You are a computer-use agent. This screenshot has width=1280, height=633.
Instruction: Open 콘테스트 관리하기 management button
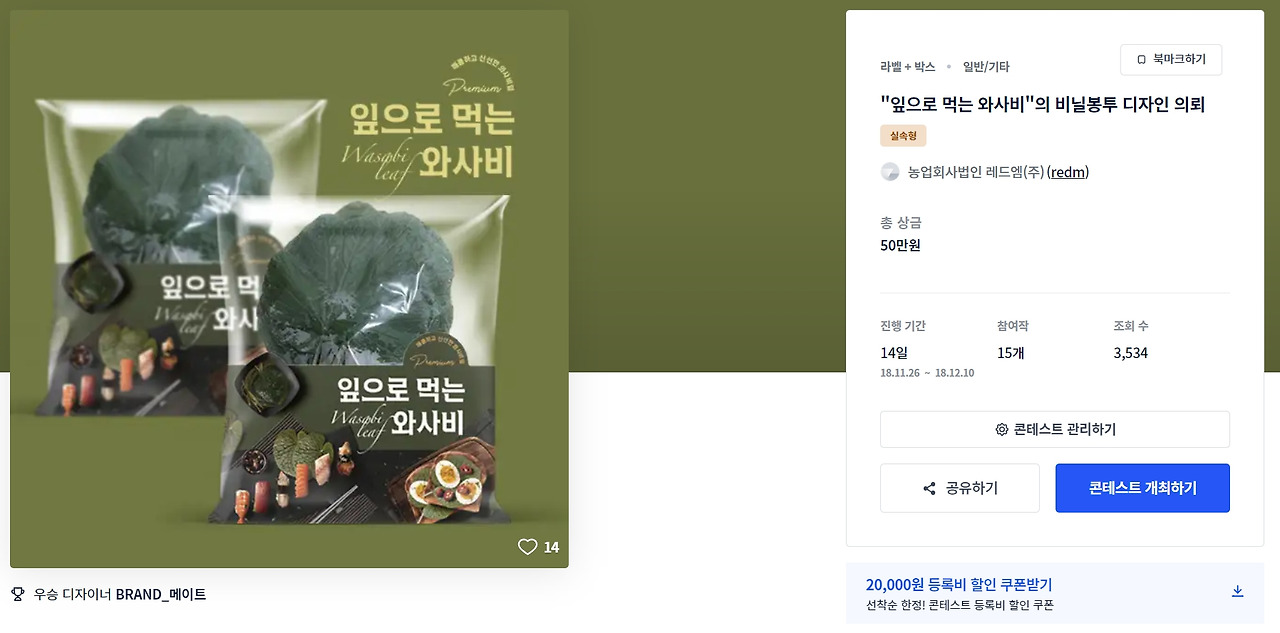pos(1055,429)
